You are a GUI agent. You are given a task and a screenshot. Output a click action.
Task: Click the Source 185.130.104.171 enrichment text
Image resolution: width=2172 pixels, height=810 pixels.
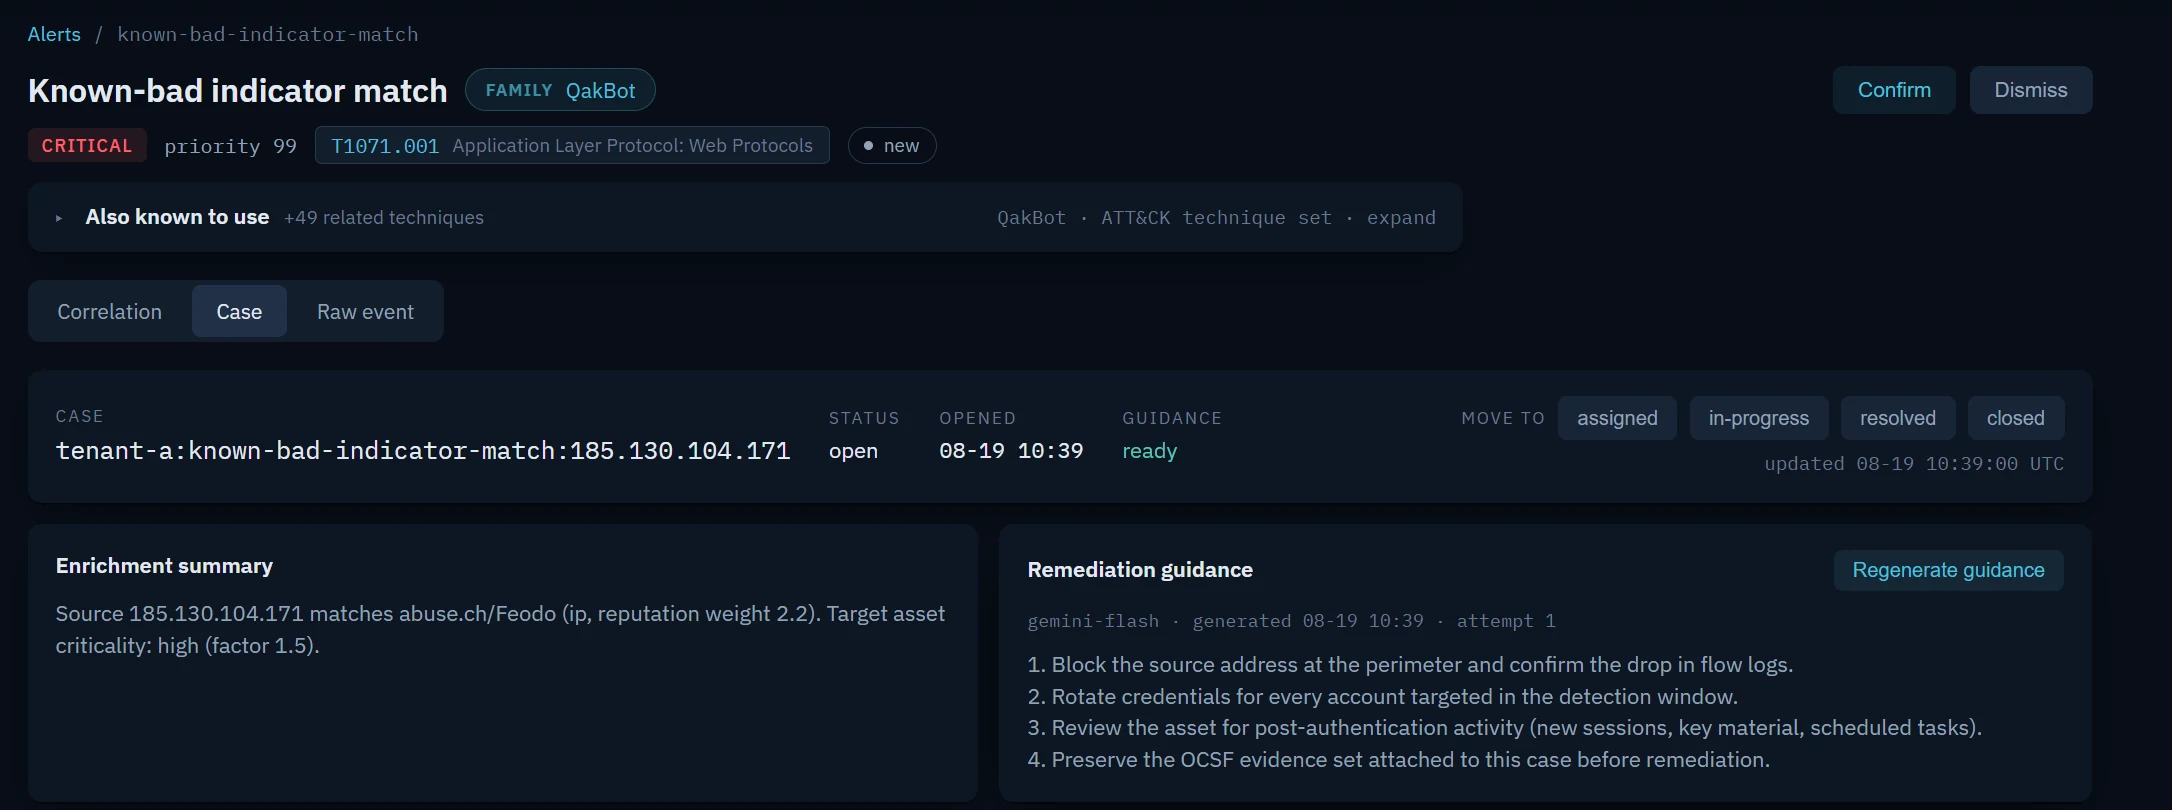(500, 630)
